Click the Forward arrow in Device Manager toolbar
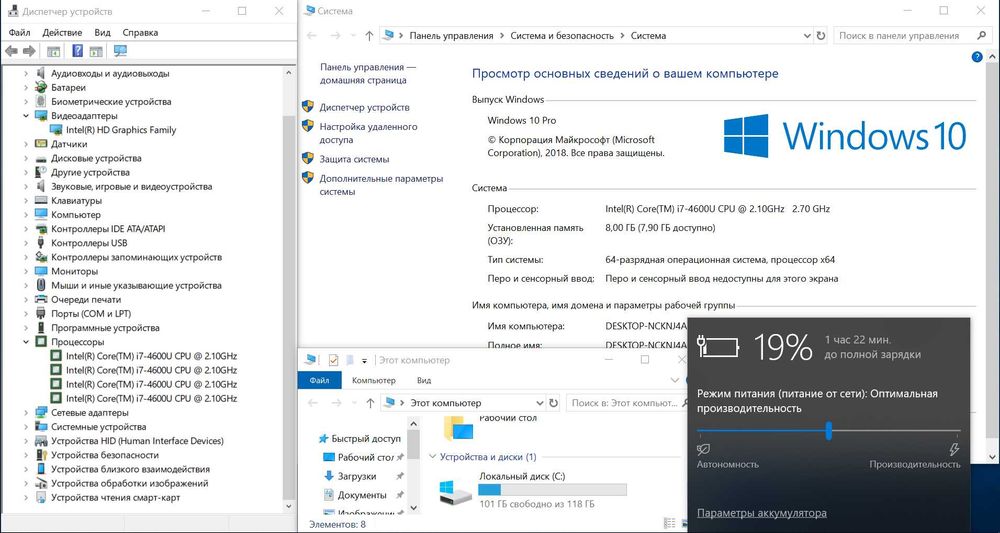Screen dimensions: 1000x533 [29, 51]
